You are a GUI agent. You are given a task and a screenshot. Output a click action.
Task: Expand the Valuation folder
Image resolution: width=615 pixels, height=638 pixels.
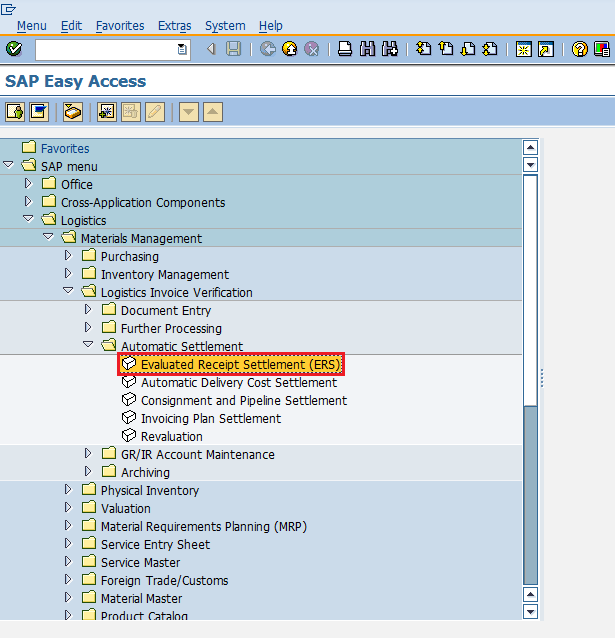[68, 507]
